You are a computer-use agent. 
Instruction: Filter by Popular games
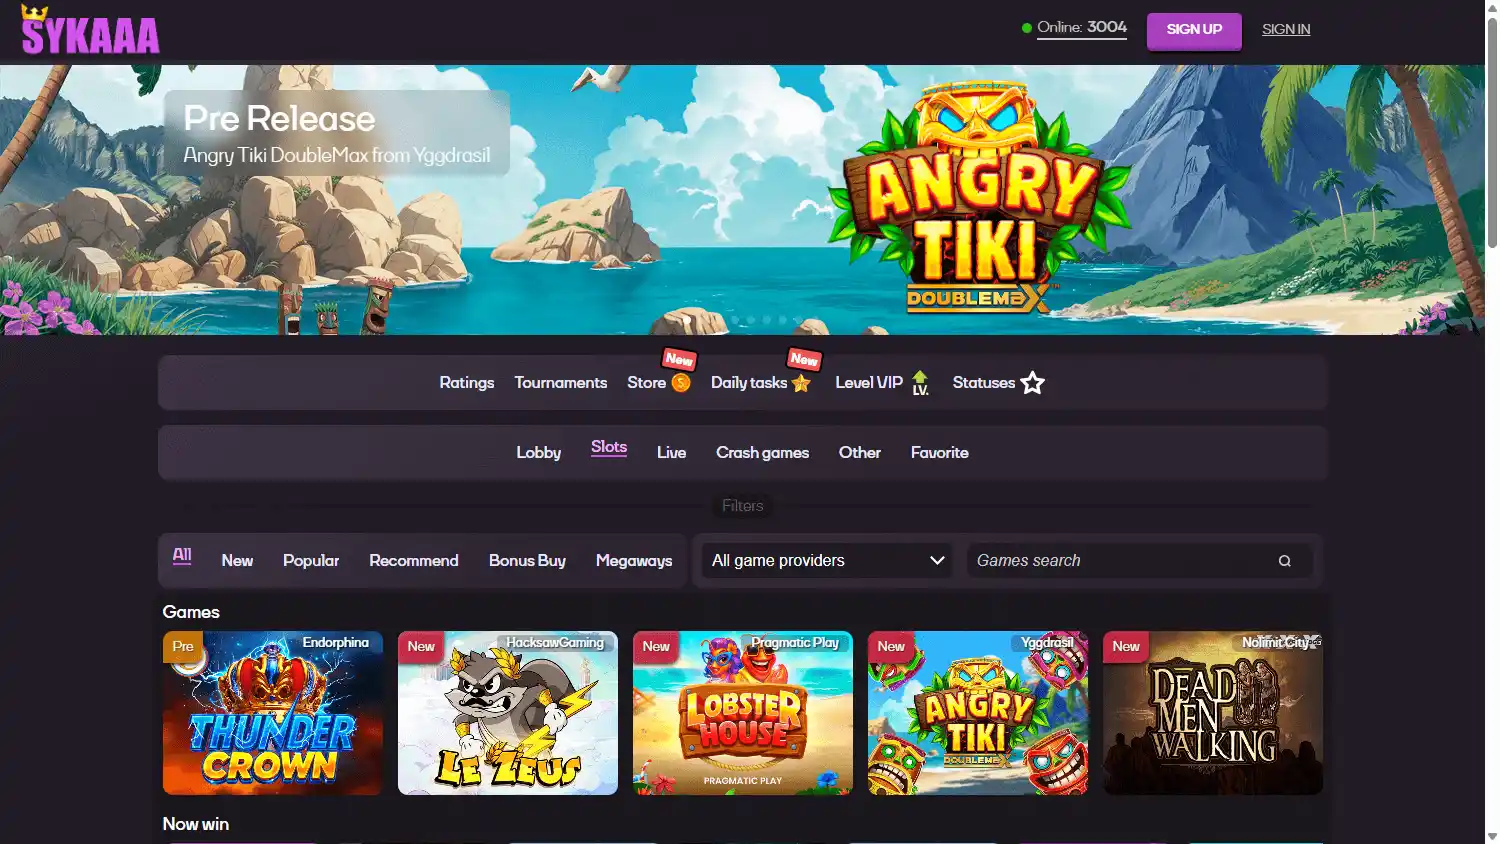(311, 561)
